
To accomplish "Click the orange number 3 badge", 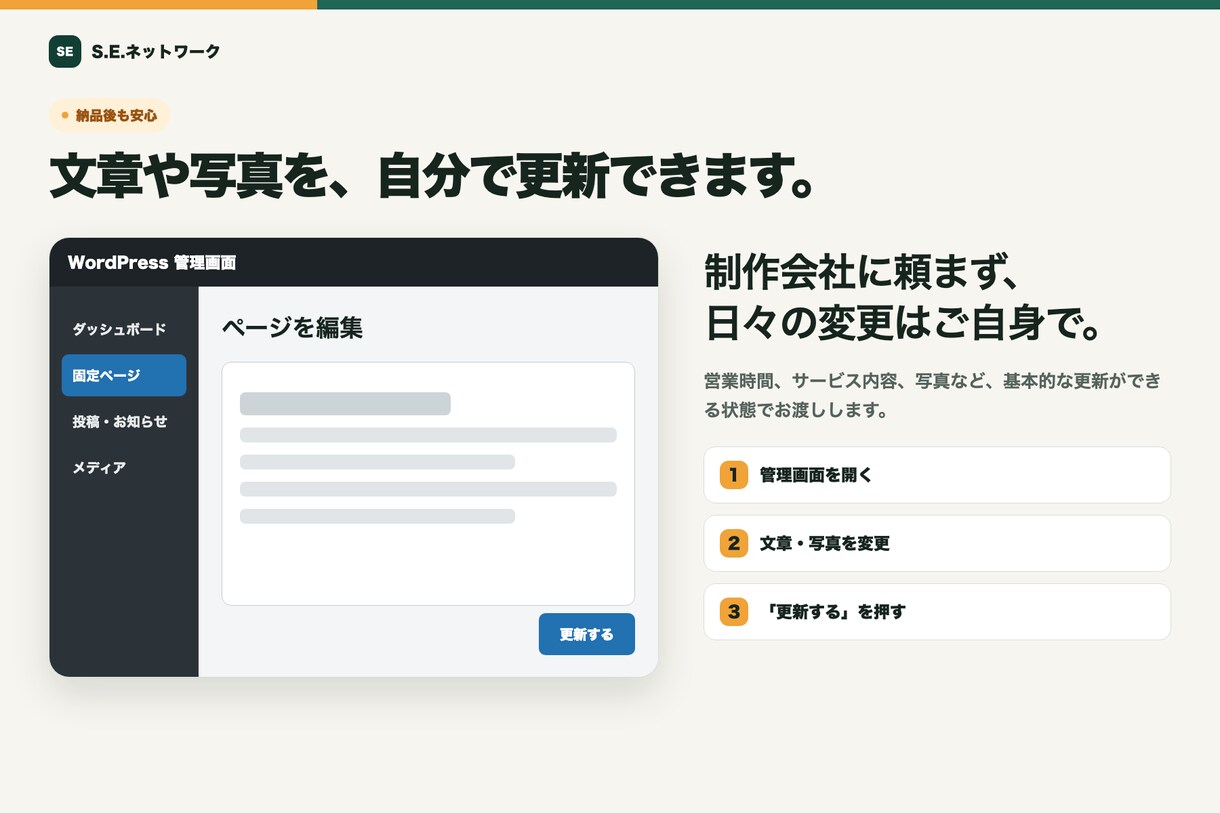I will 734,611.
